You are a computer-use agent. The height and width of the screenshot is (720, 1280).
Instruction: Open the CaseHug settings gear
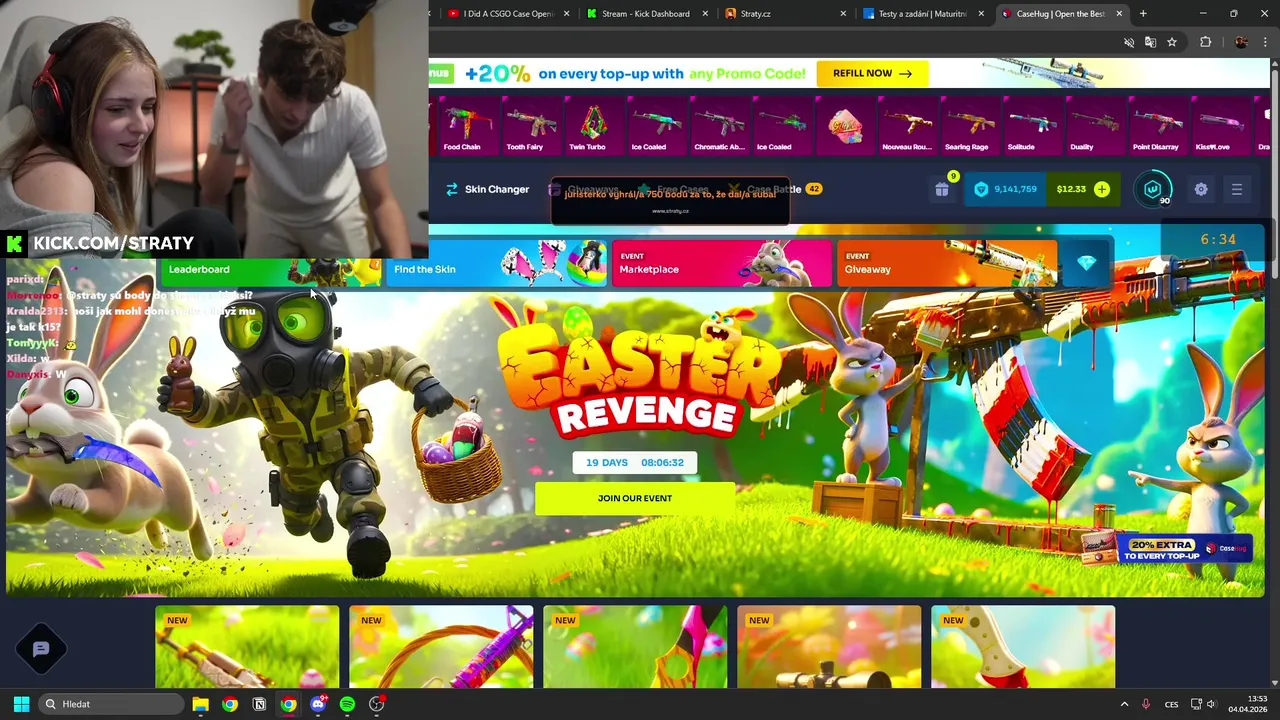[x=1201, y=189]
